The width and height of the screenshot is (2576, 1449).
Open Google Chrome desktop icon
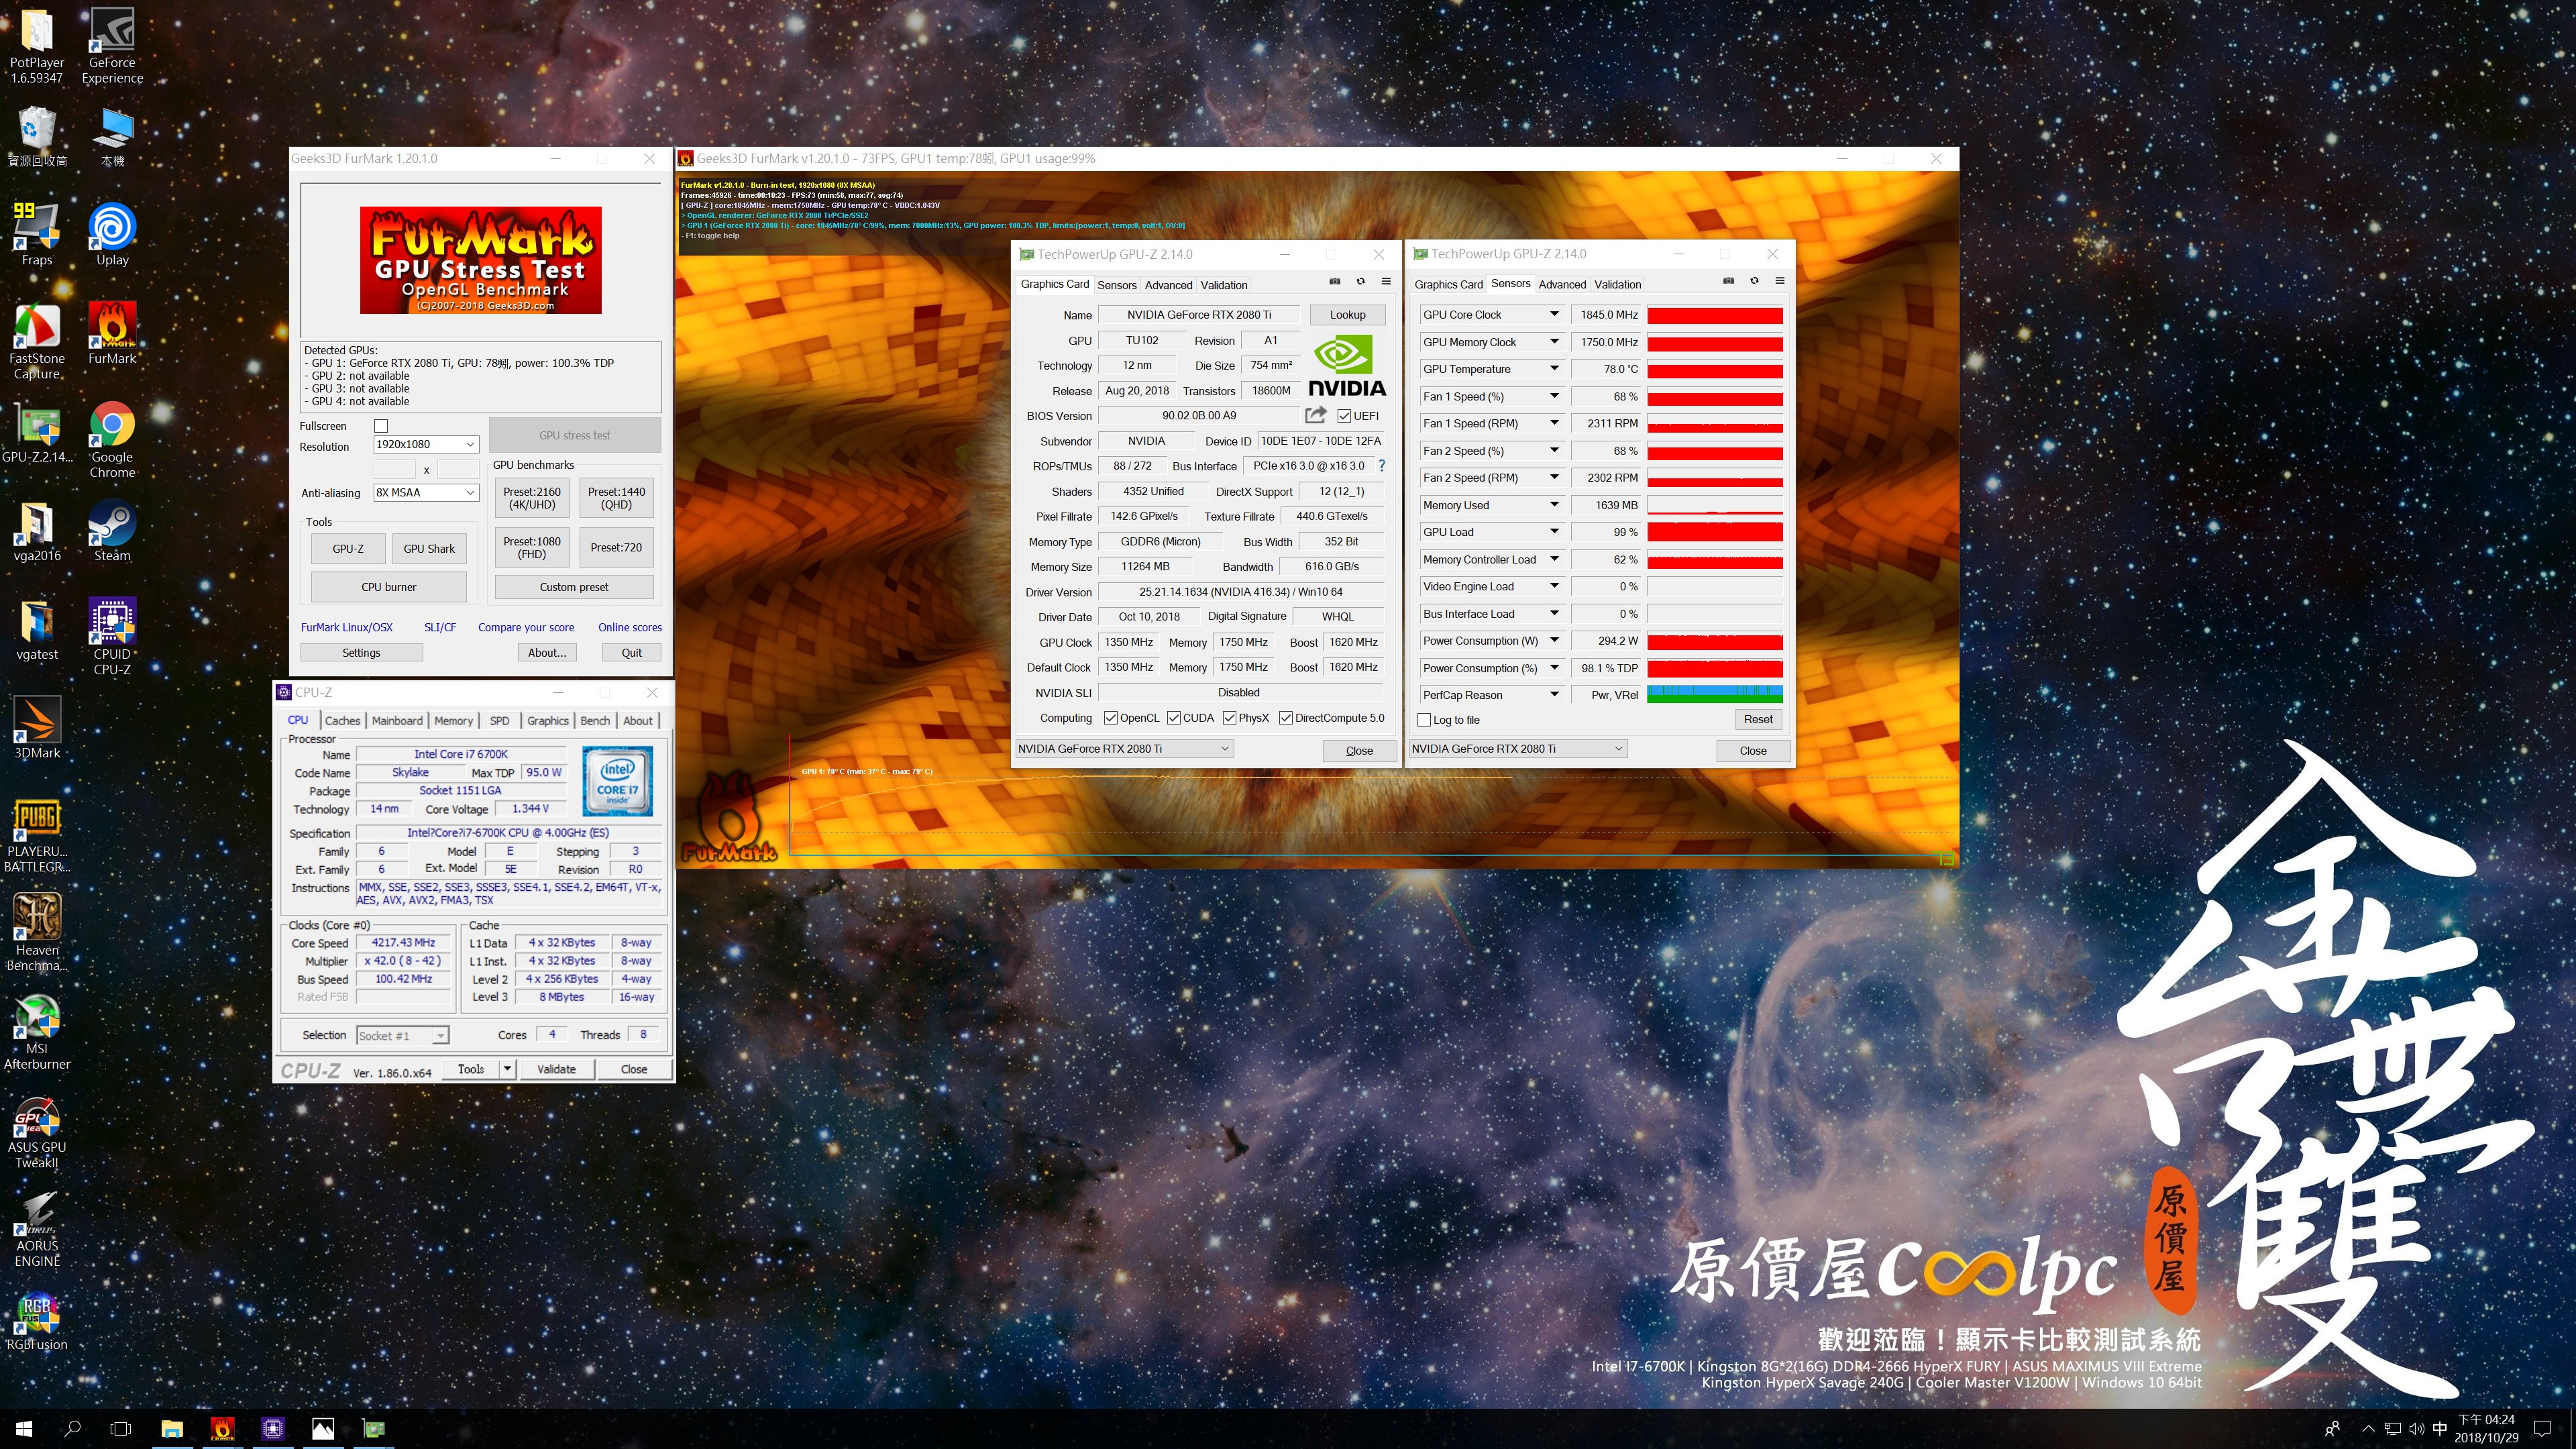coord(112,440)
